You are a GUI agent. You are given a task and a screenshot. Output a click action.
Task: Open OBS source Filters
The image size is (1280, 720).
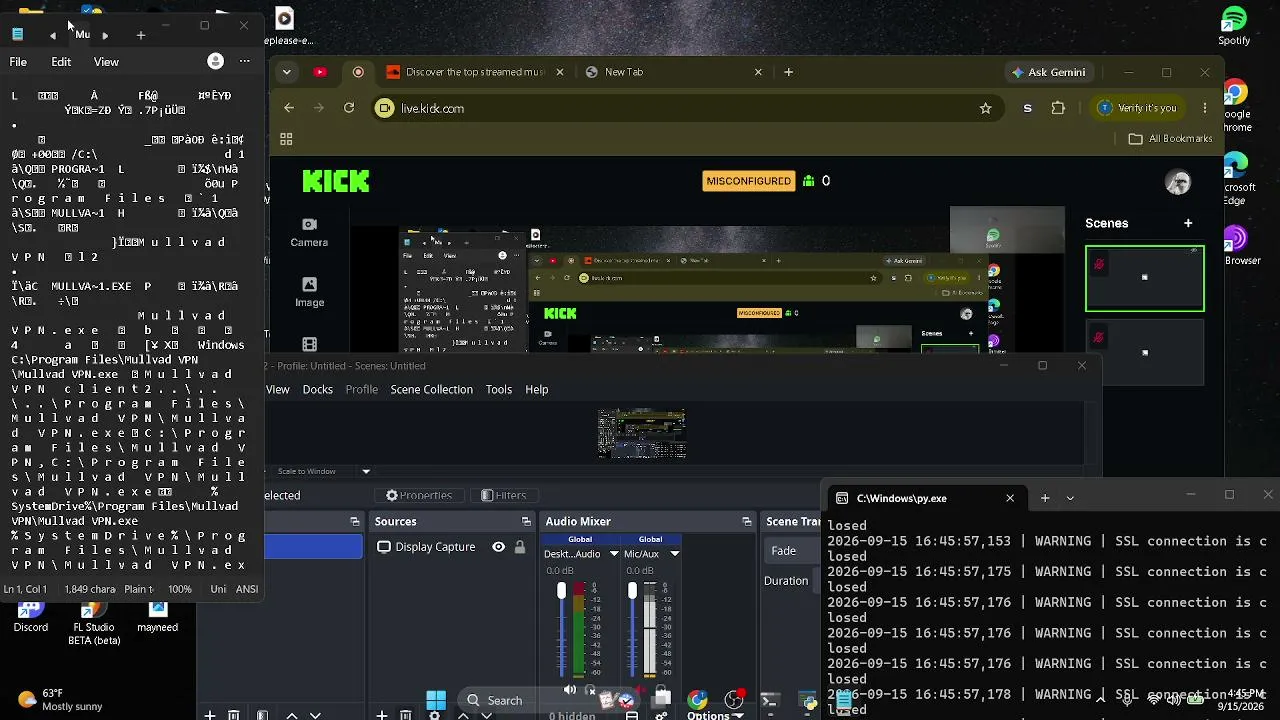click(x=504, y=495)
